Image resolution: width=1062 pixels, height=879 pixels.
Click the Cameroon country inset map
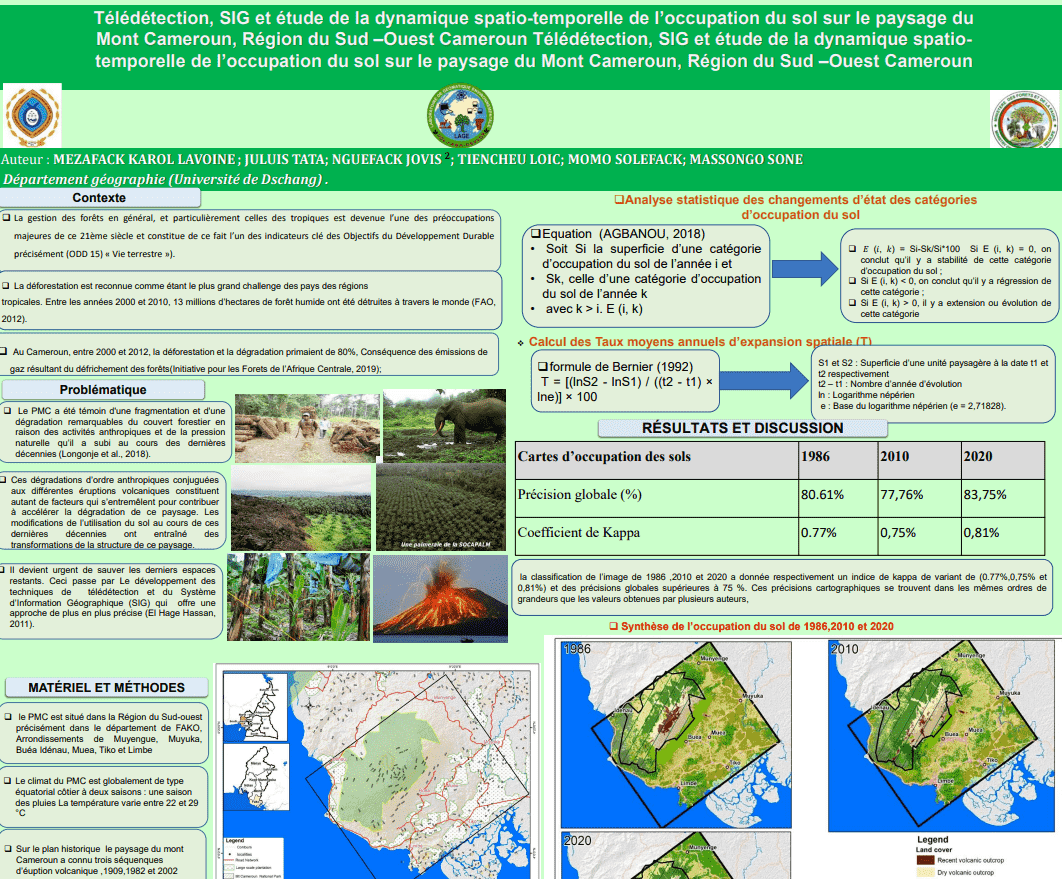pos(256,706)
